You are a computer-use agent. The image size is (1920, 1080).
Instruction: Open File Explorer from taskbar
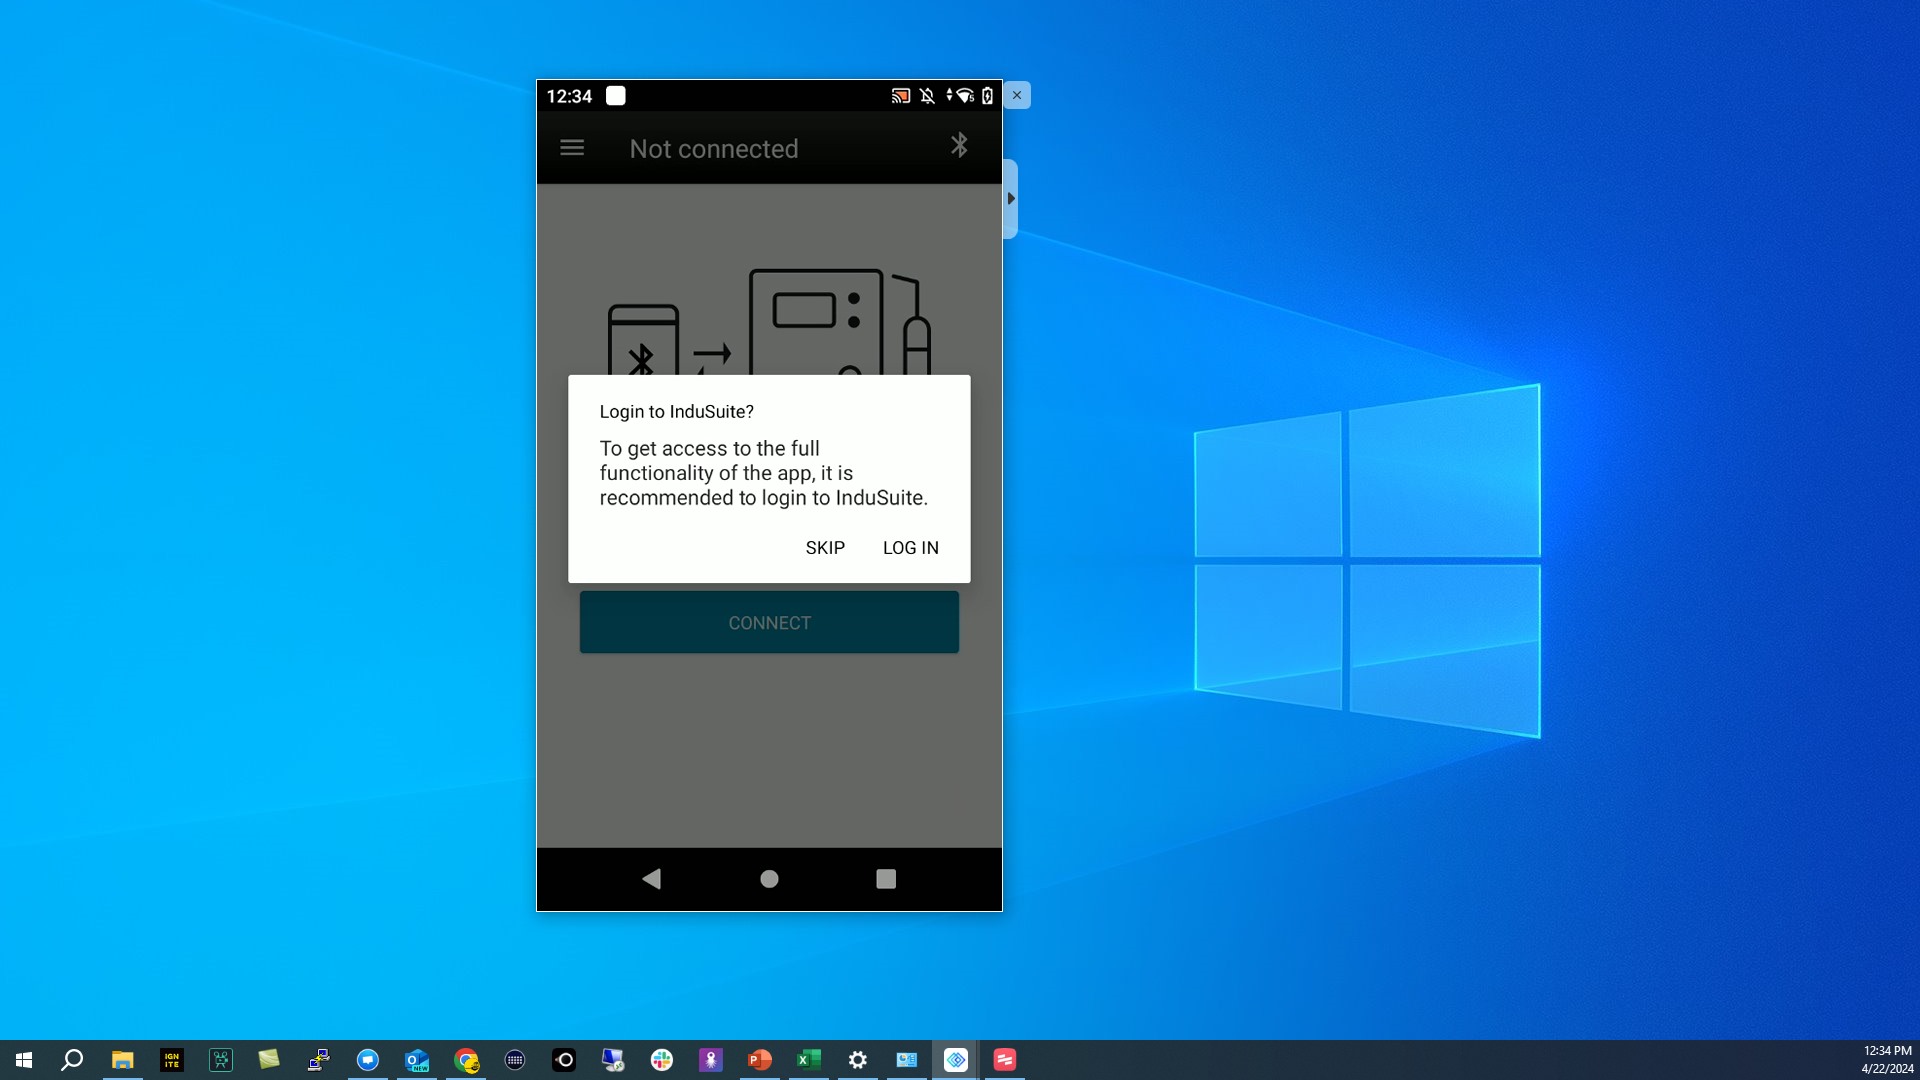[122, 1060]
